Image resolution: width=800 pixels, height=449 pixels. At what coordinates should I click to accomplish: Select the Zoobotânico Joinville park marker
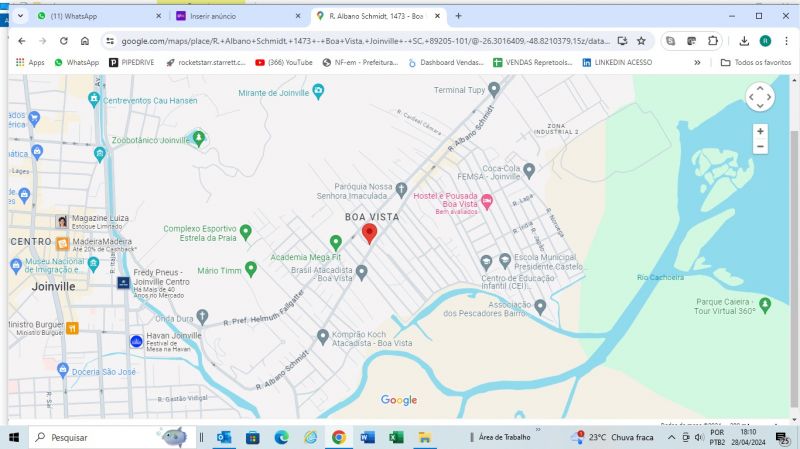[198, 138]
